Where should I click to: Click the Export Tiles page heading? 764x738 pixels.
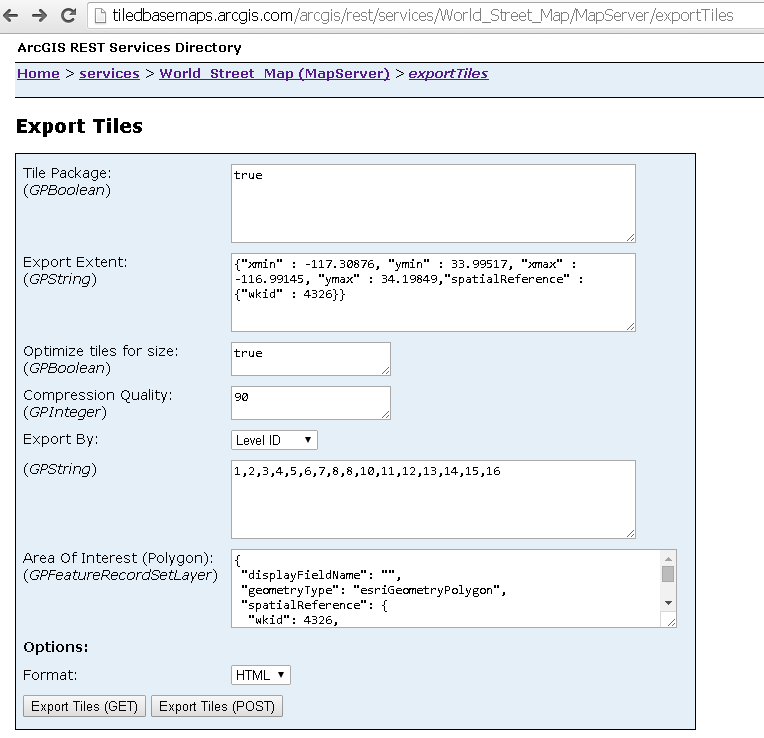click(79, 126)
